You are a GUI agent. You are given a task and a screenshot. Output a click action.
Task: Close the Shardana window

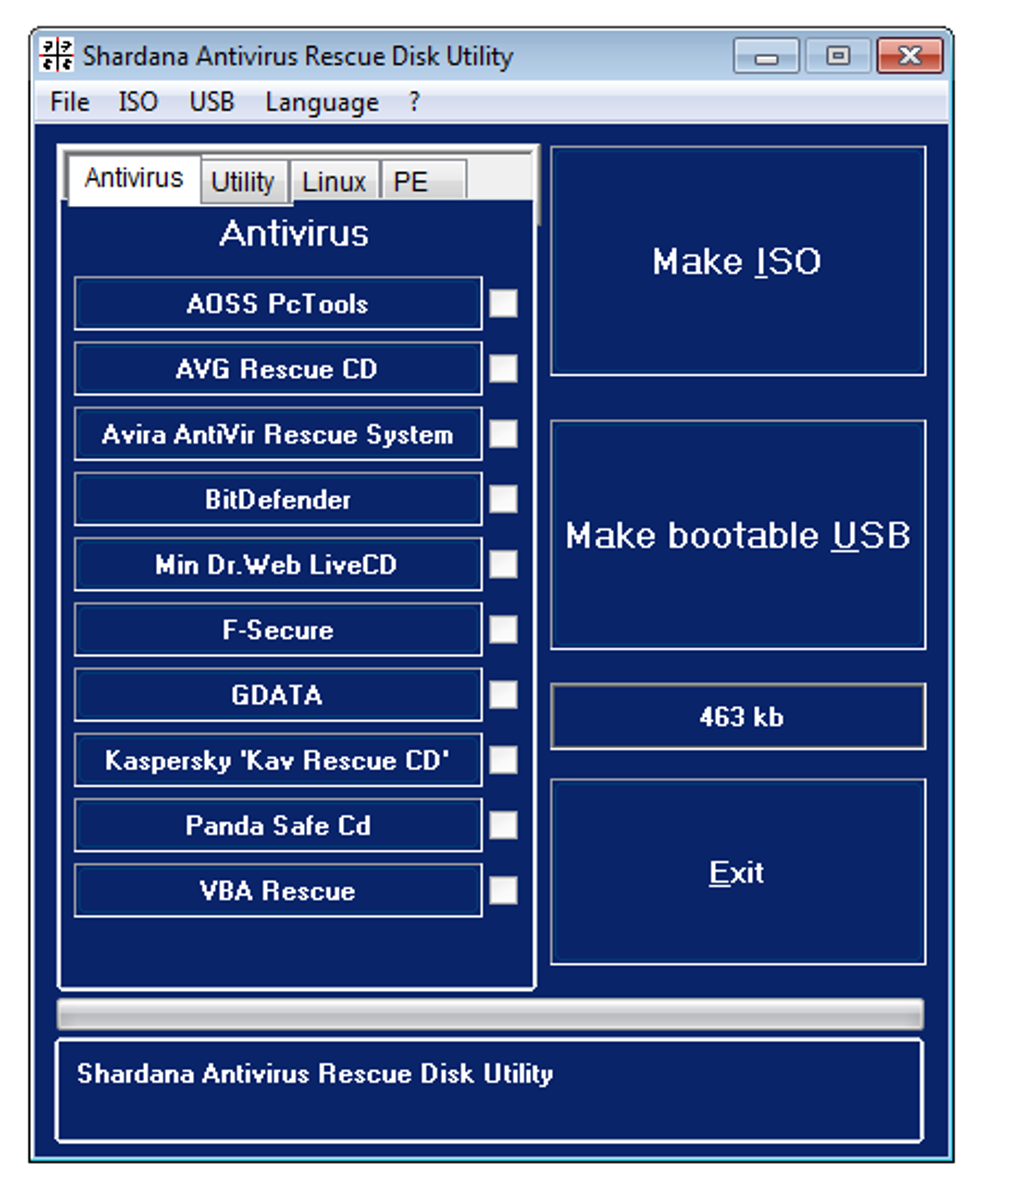point(910,57)
